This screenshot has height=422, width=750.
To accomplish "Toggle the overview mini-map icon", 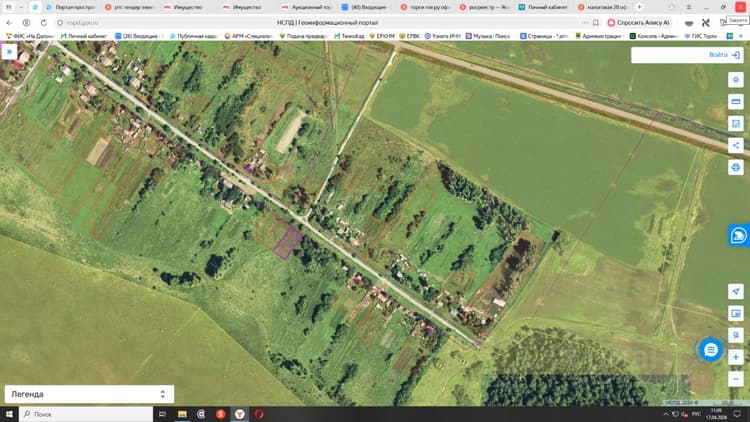I will [736, 313].
